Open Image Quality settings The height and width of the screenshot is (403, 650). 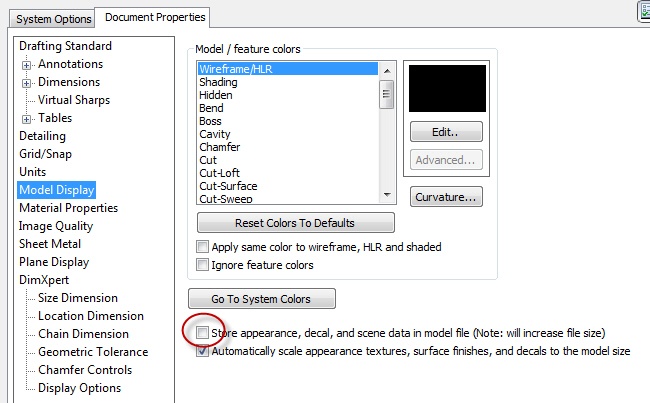tap(56, 226)
